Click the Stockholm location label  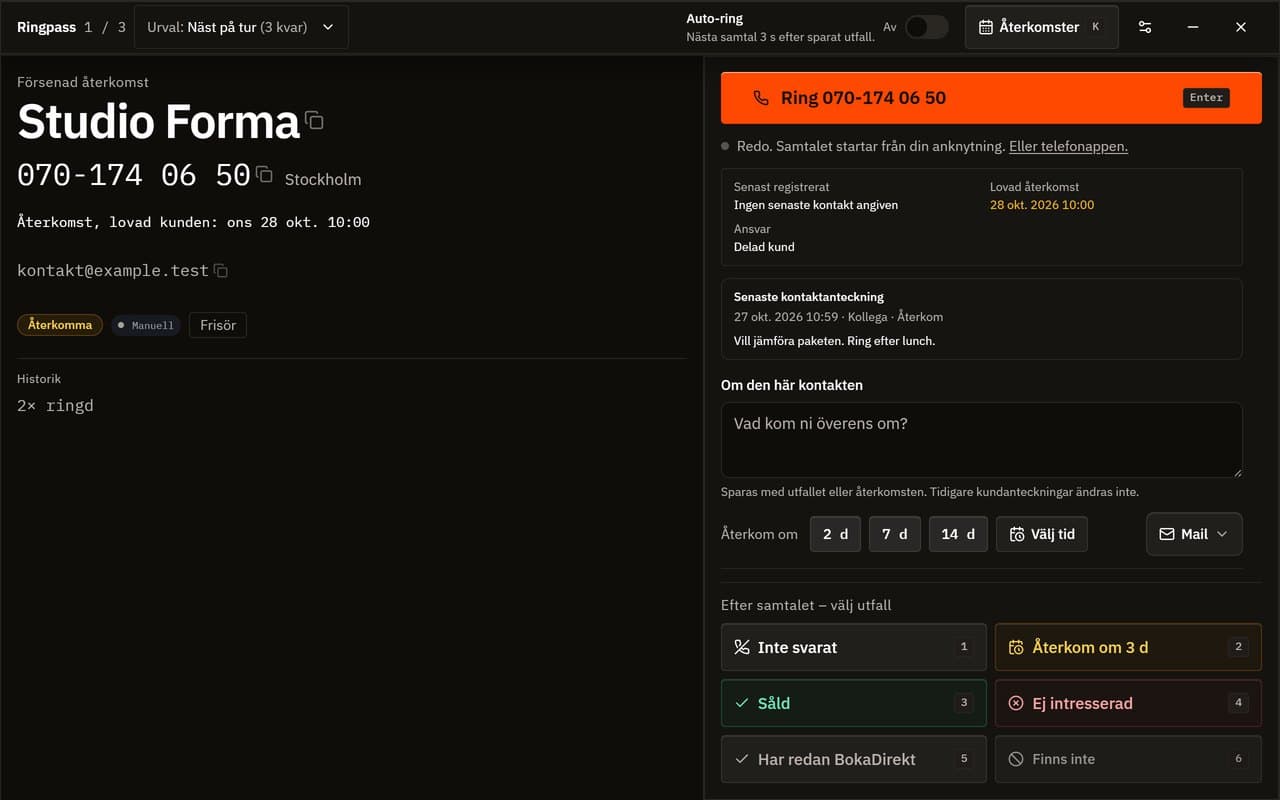(x=323, y=180)
